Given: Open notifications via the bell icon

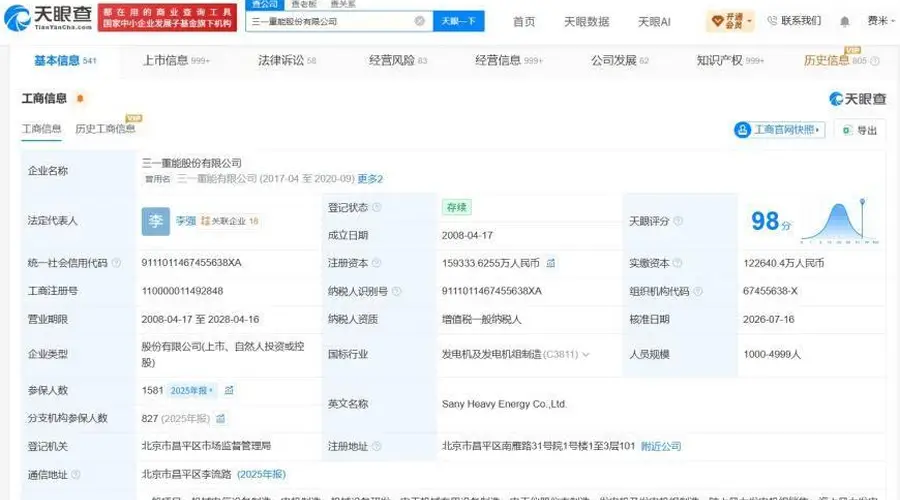Looking at the screenshot, I should (844, 22).
